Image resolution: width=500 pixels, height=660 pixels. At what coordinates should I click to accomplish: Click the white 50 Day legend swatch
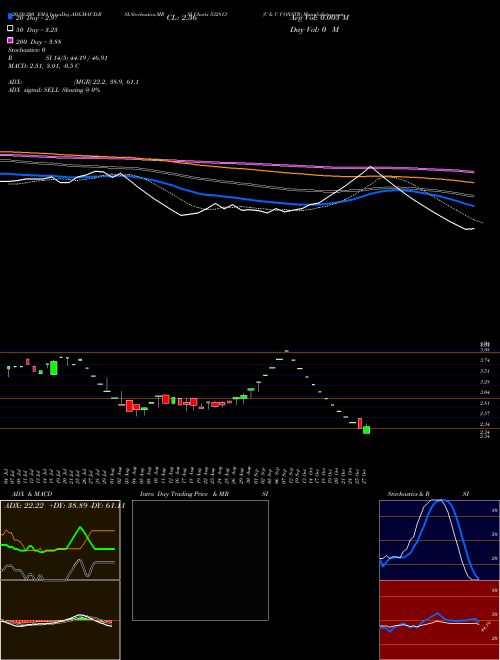10,29
